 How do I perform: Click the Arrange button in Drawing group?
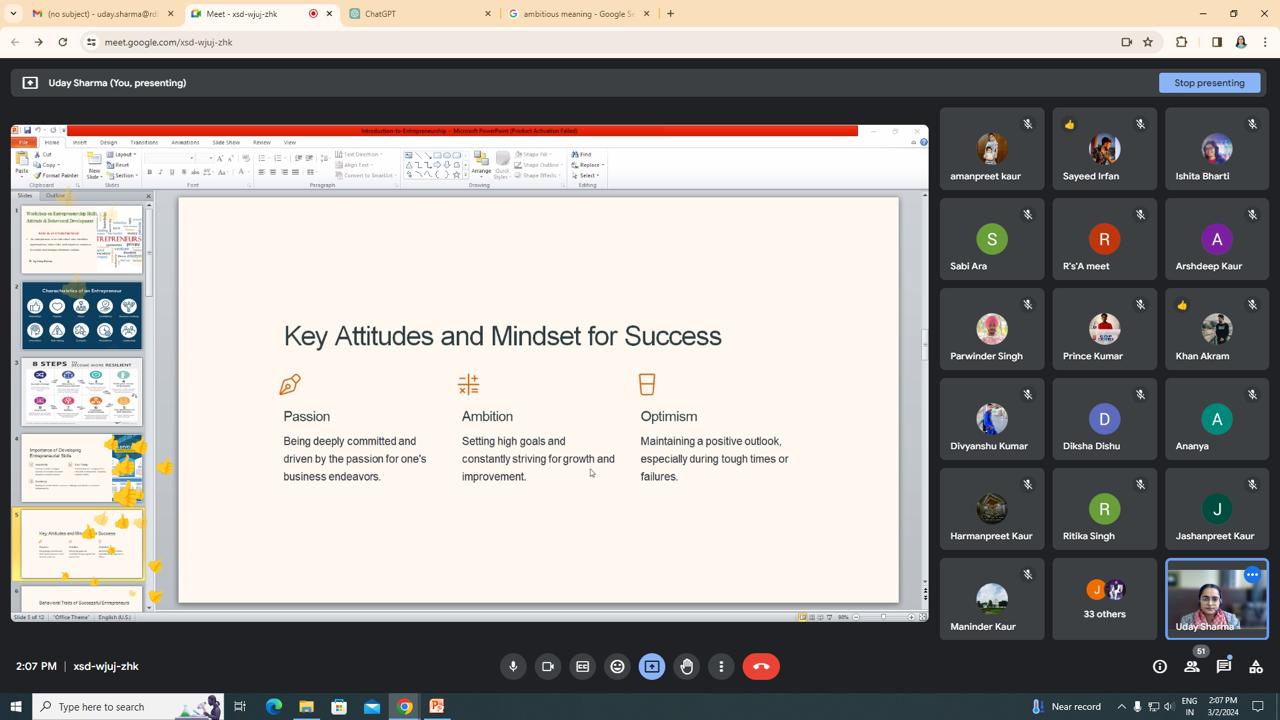(x=481, y=165)
